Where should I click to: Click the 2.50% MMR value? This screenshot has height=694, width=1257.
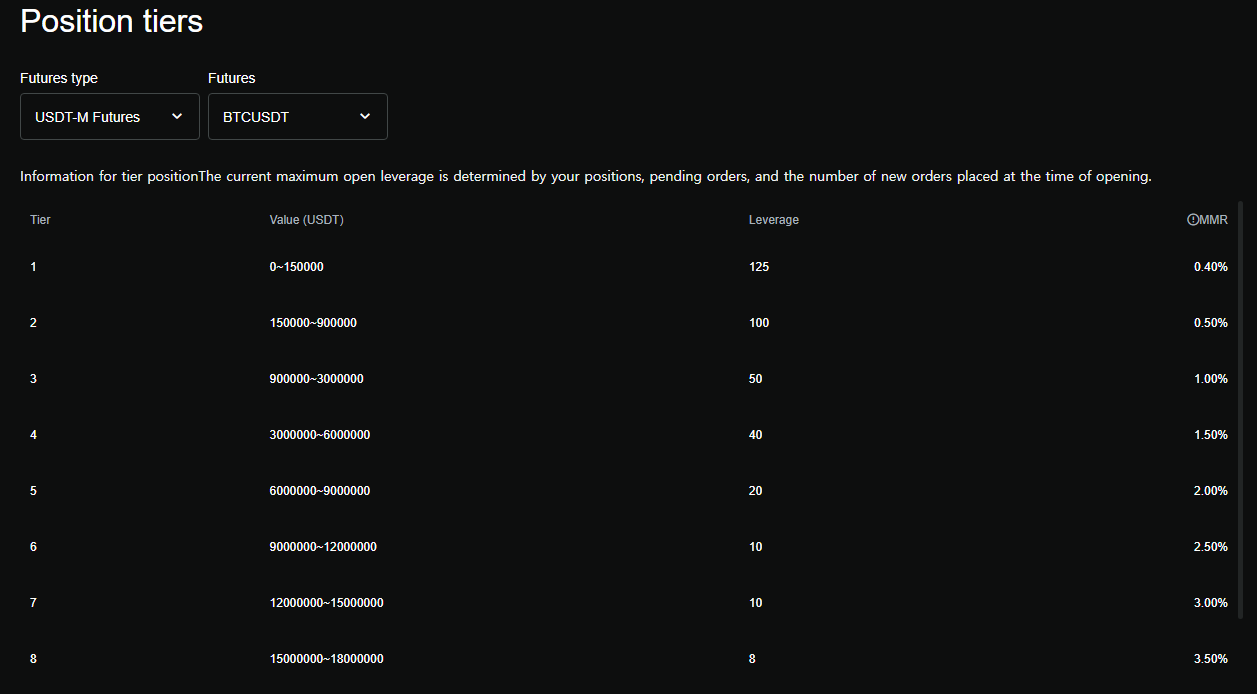[1210, 547]
